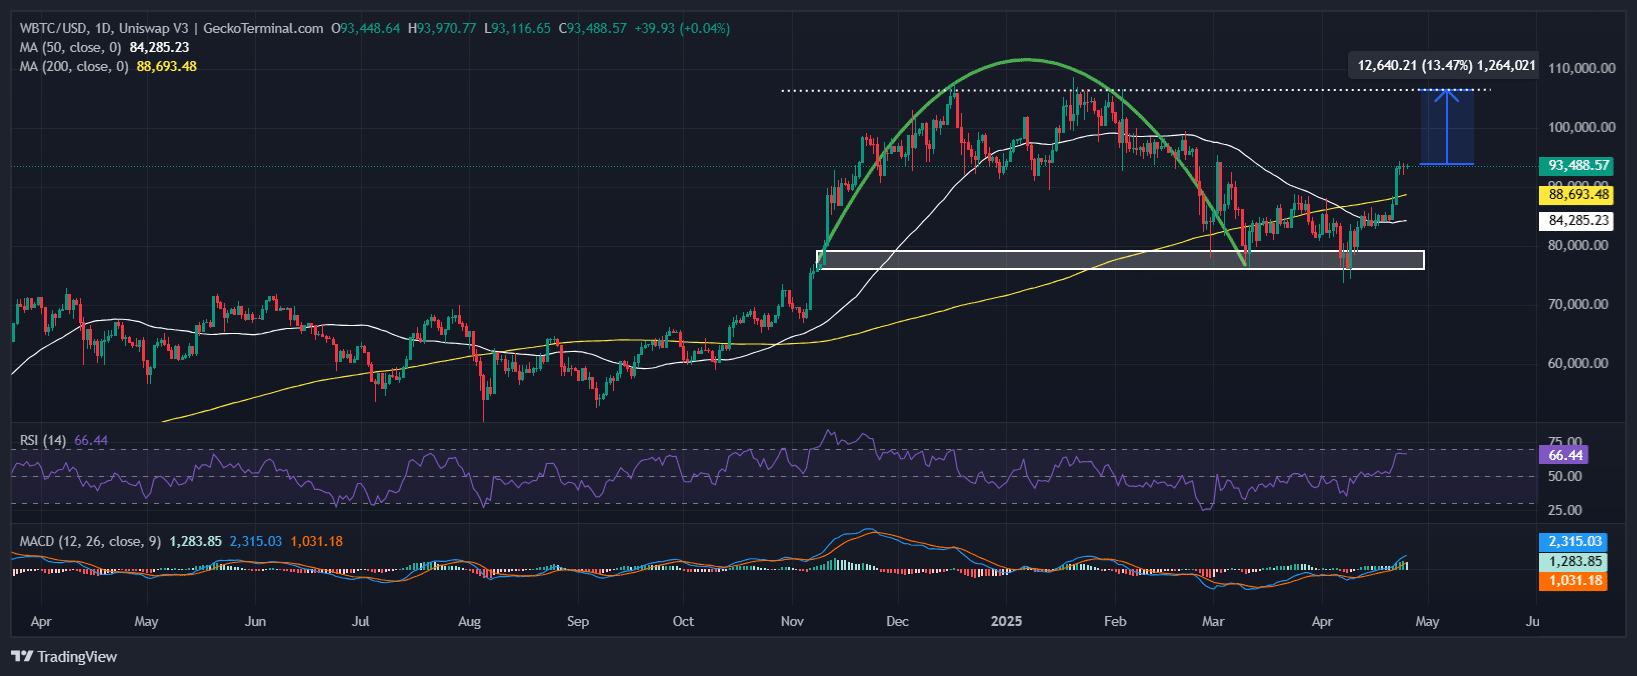Click the orange 1,031.18 value in MACD legend

tap(316, 541)
